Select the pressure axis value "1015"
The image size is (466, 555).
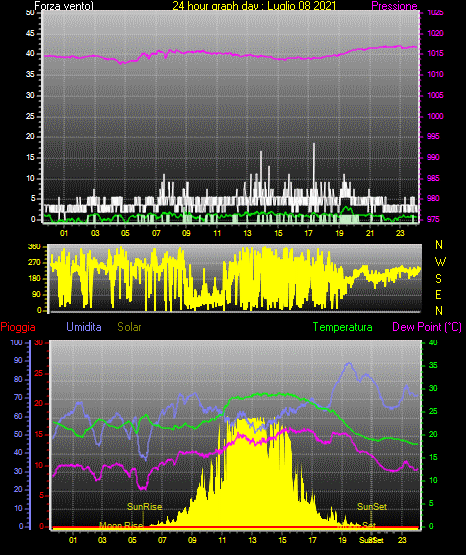point(435,53)
